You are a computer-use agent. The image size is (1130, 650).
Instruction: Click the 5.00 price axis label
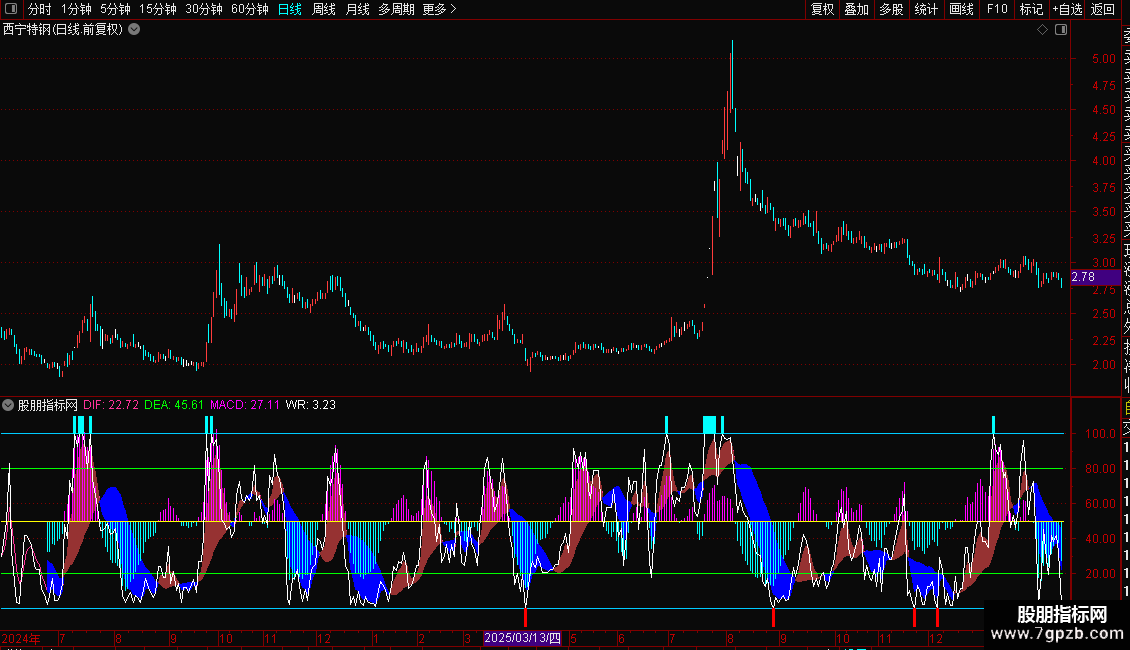[x=1103, y=59]
